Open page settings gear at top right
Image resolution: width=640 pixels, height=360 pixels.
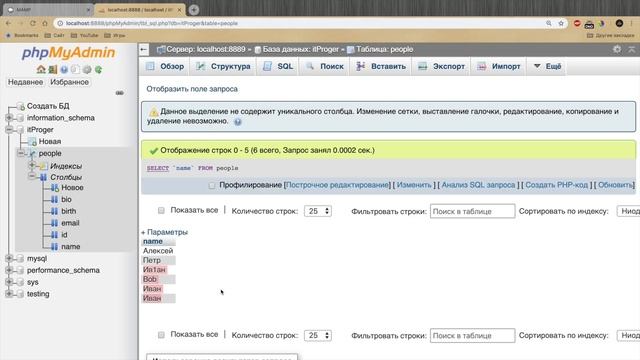(x=617, y=49)
